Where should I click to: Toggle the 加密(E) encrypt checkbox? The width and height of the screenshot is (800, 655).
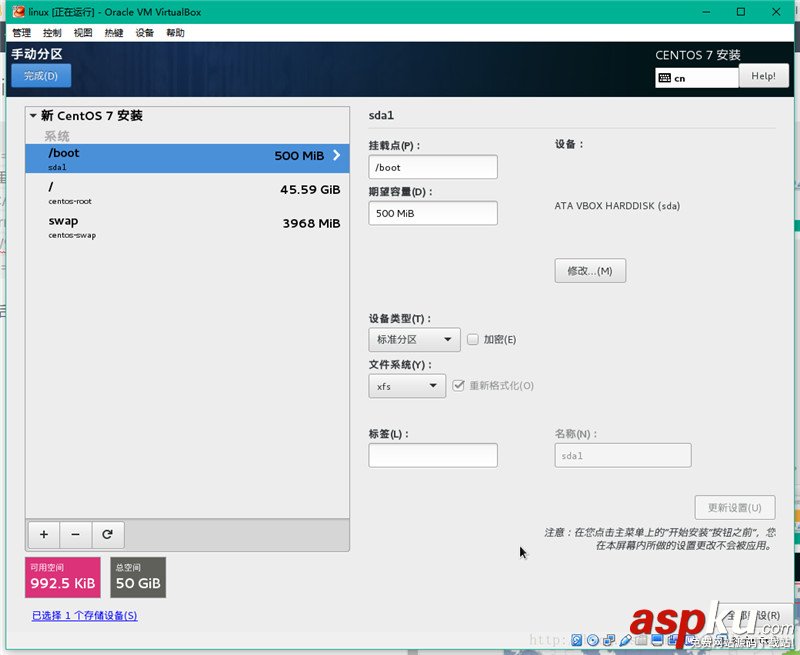click(x=473, y=339)
